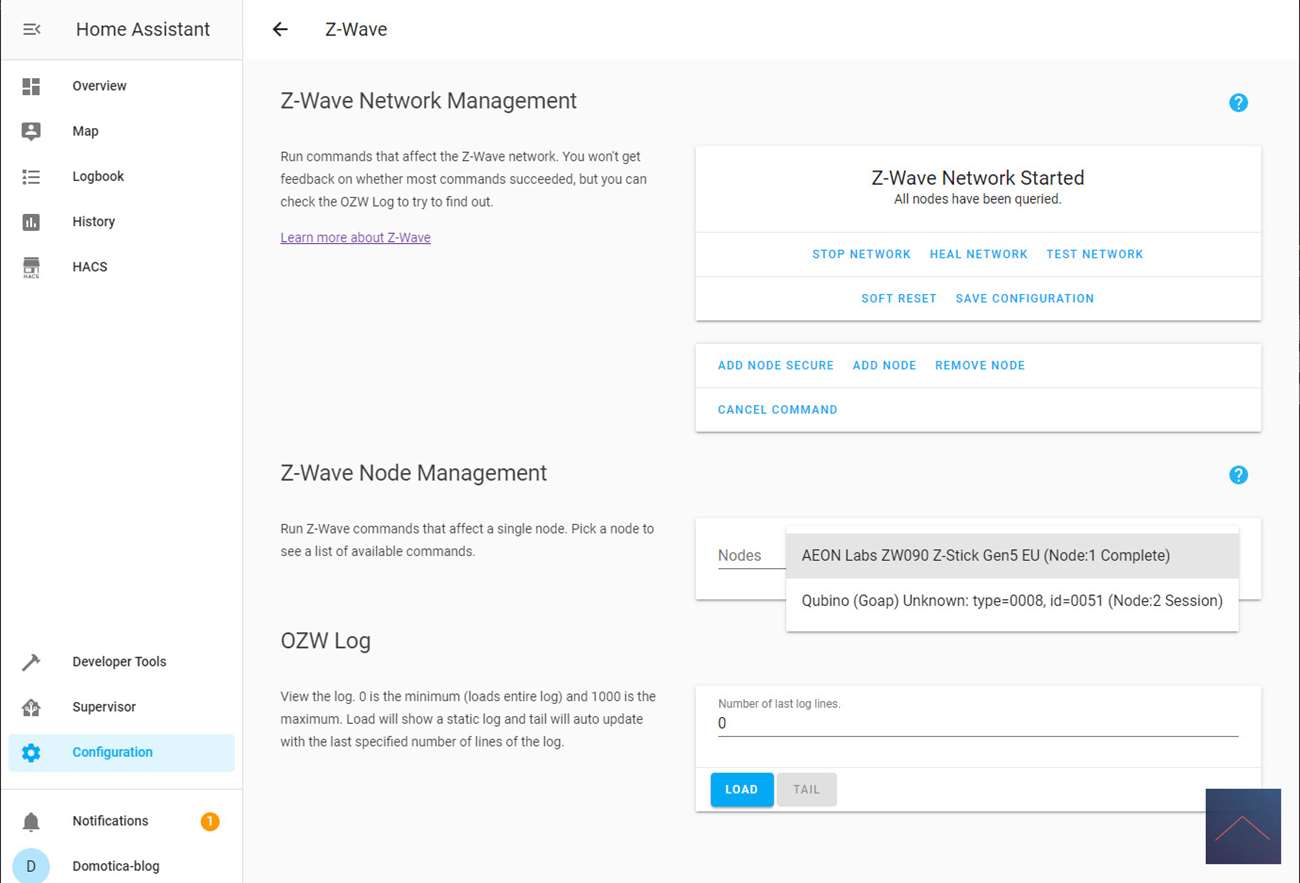Click the HACS store icon
The width and height of the screenshot is (1300, 883).
pos(31,267)
